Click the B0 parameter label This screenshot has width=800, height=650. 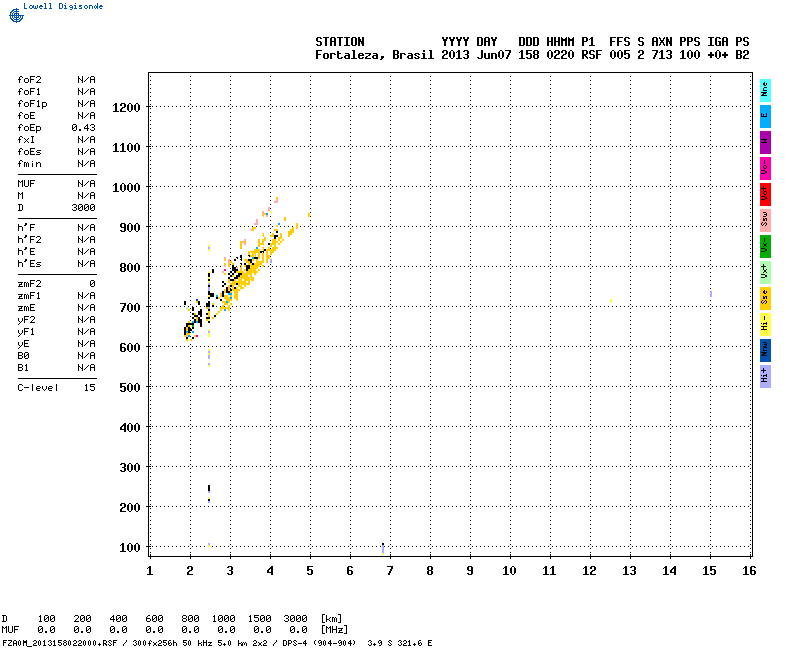tap(23, 356)
